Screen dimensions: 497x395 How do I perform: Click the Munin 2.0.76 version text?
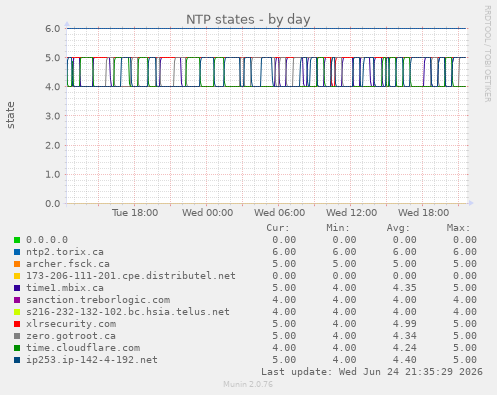click(248, 384)
